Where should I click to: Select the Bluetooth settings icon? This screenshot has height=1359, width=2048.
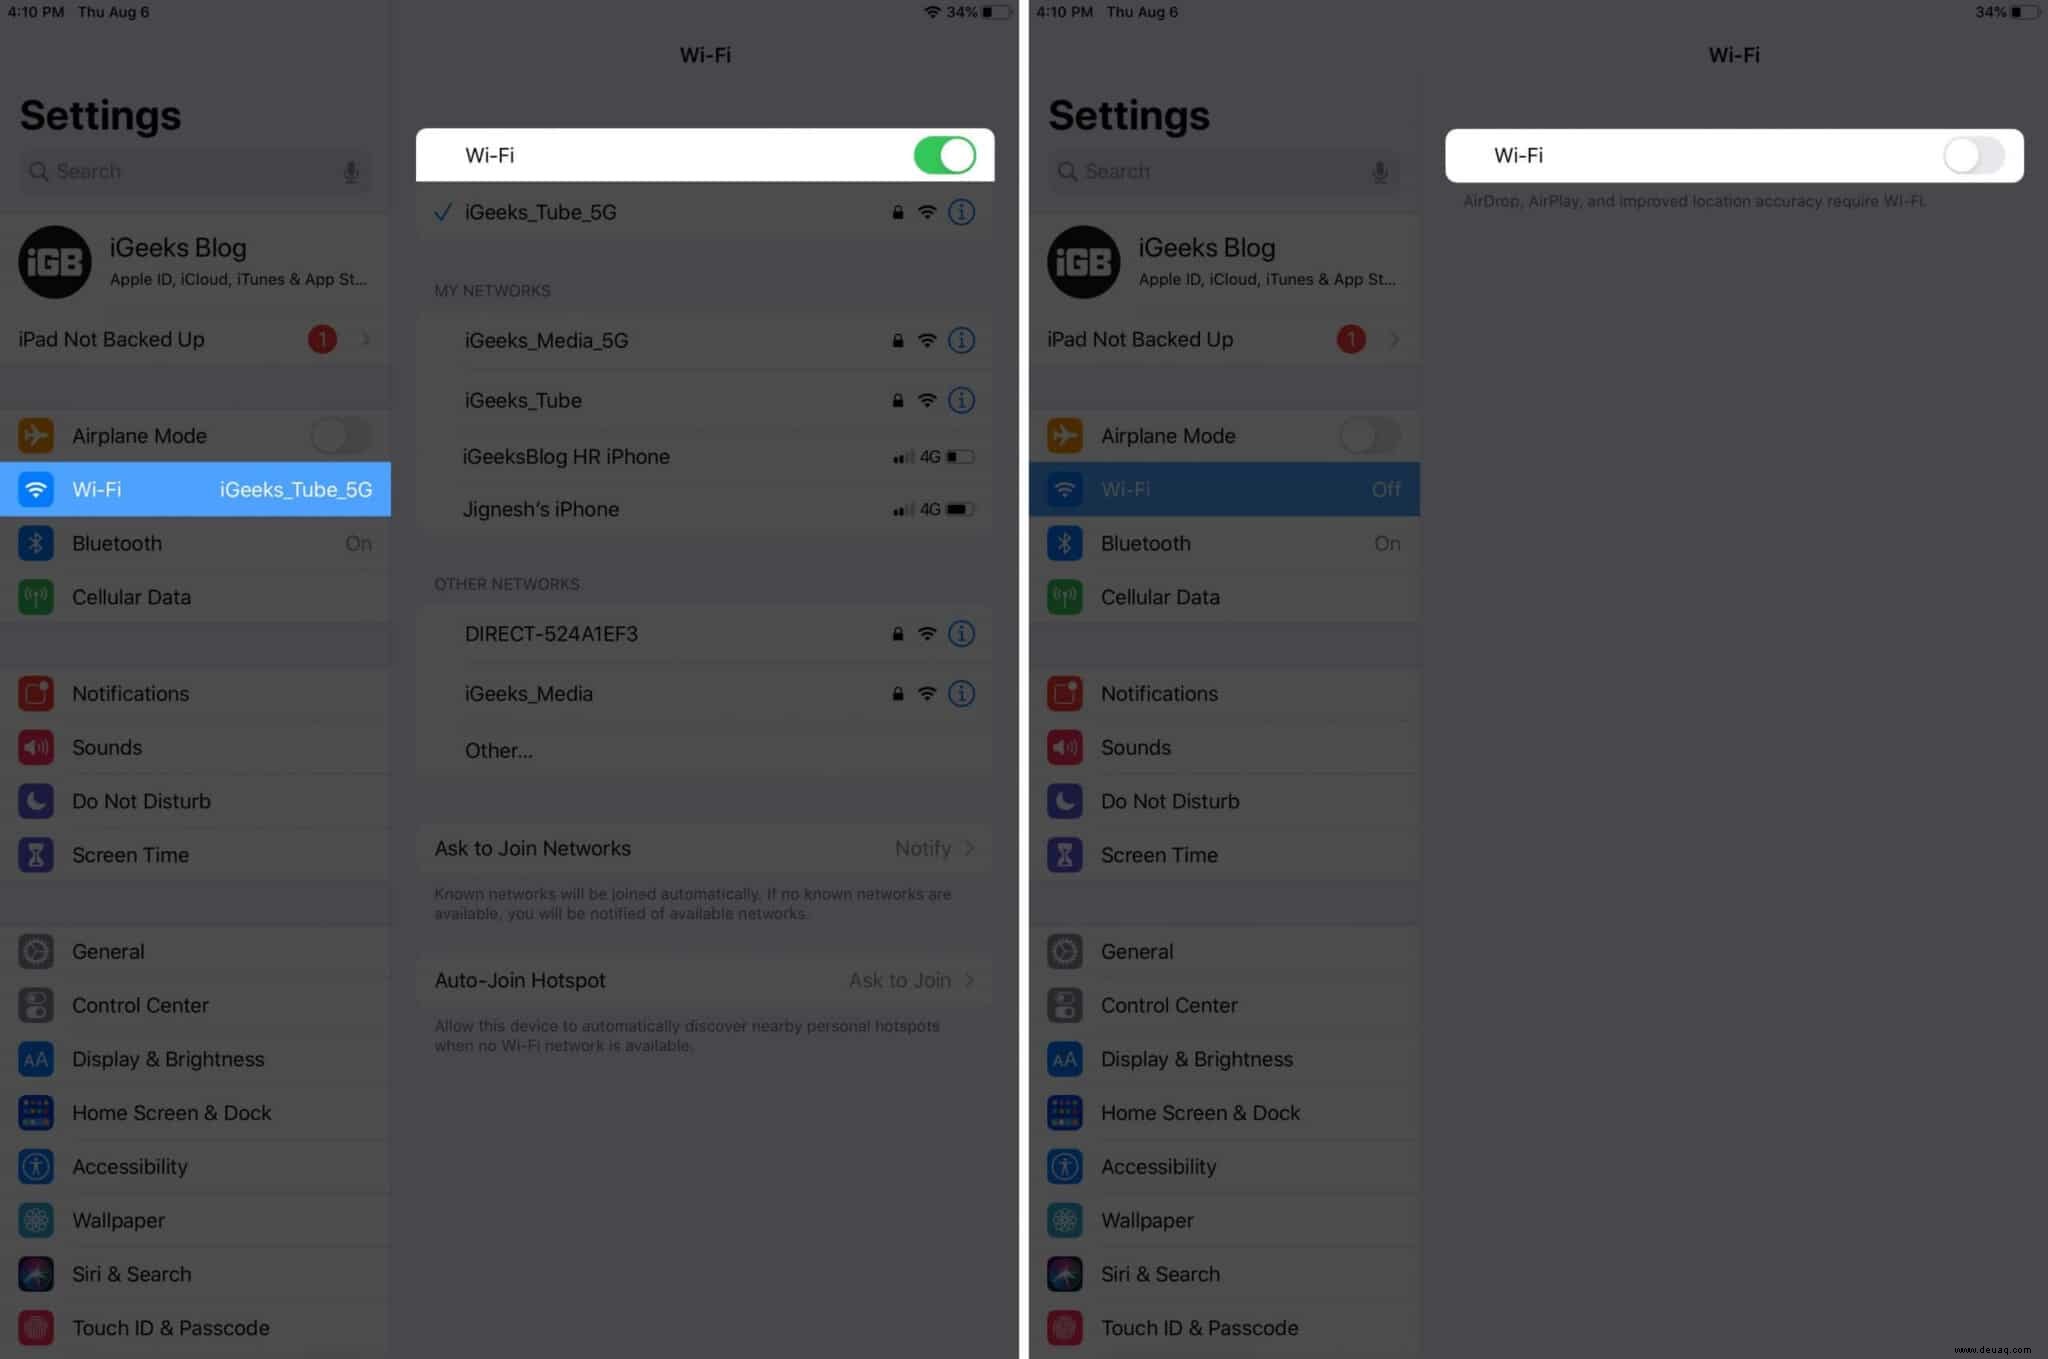38,541
